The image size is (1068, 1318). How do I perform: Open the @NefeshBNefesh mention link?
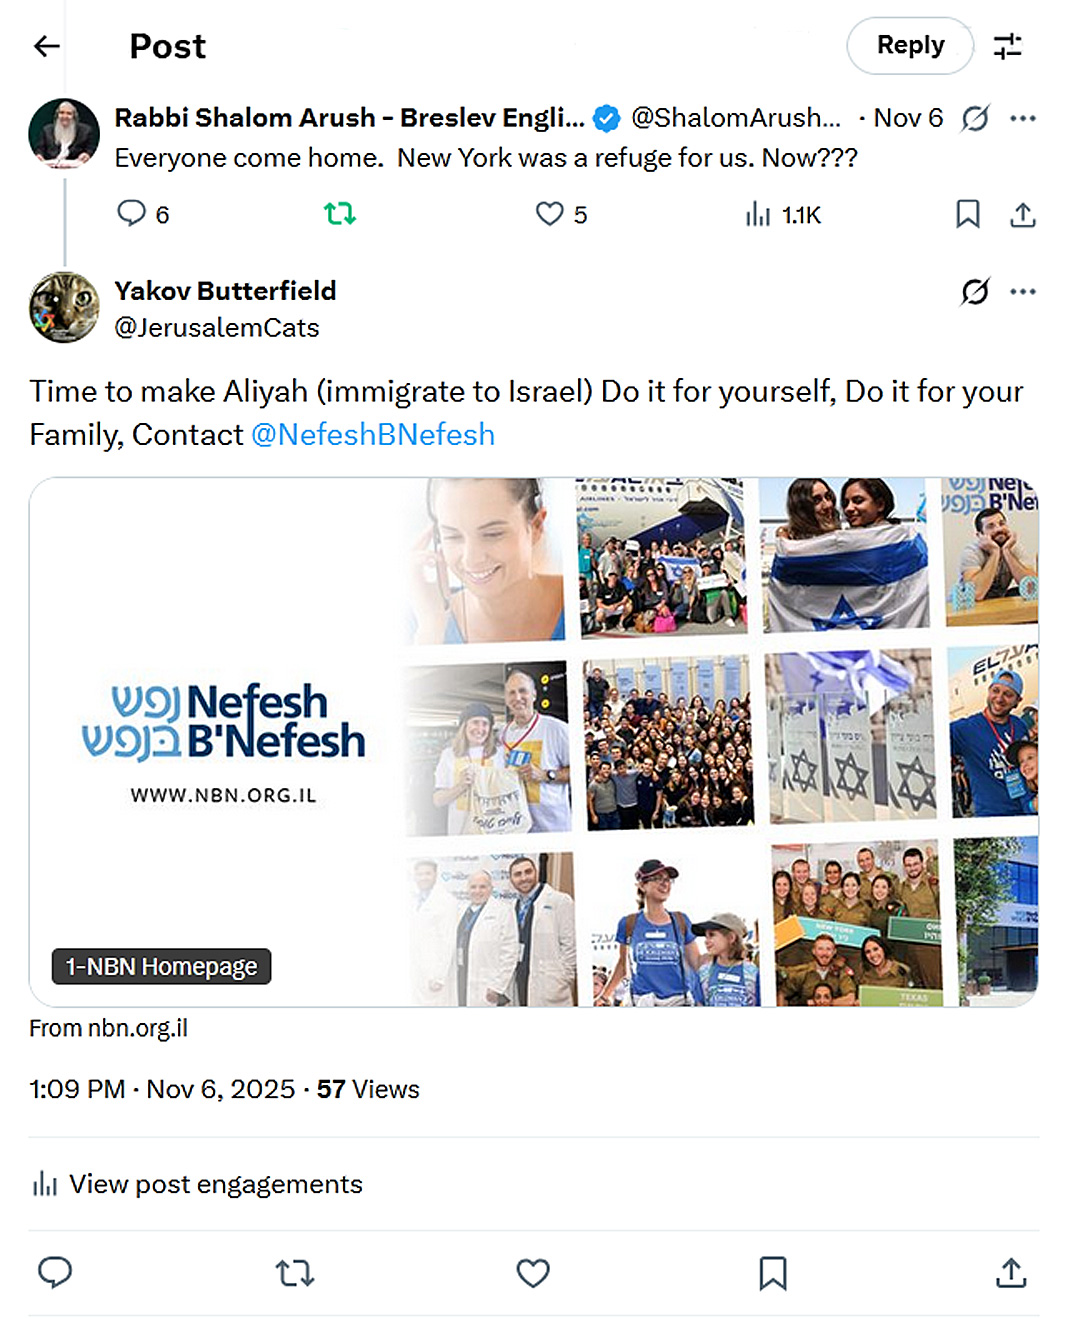[x=373, y=435]
